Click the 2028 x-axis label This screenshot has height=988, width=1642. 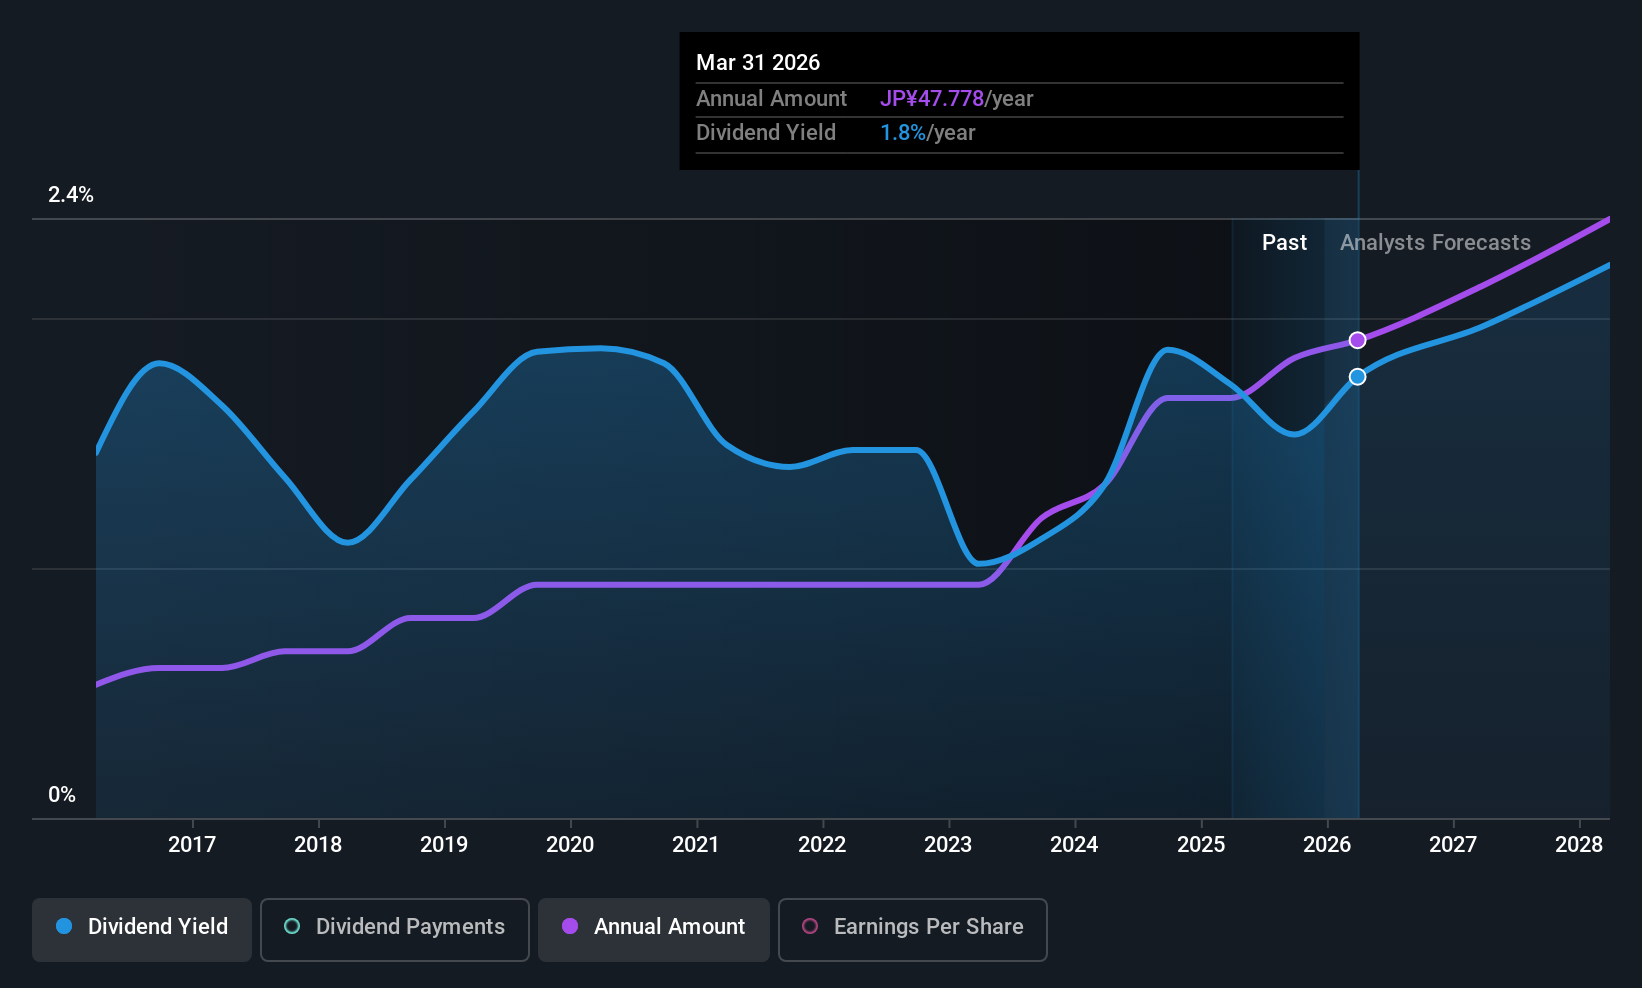[x=1579, y=845]
